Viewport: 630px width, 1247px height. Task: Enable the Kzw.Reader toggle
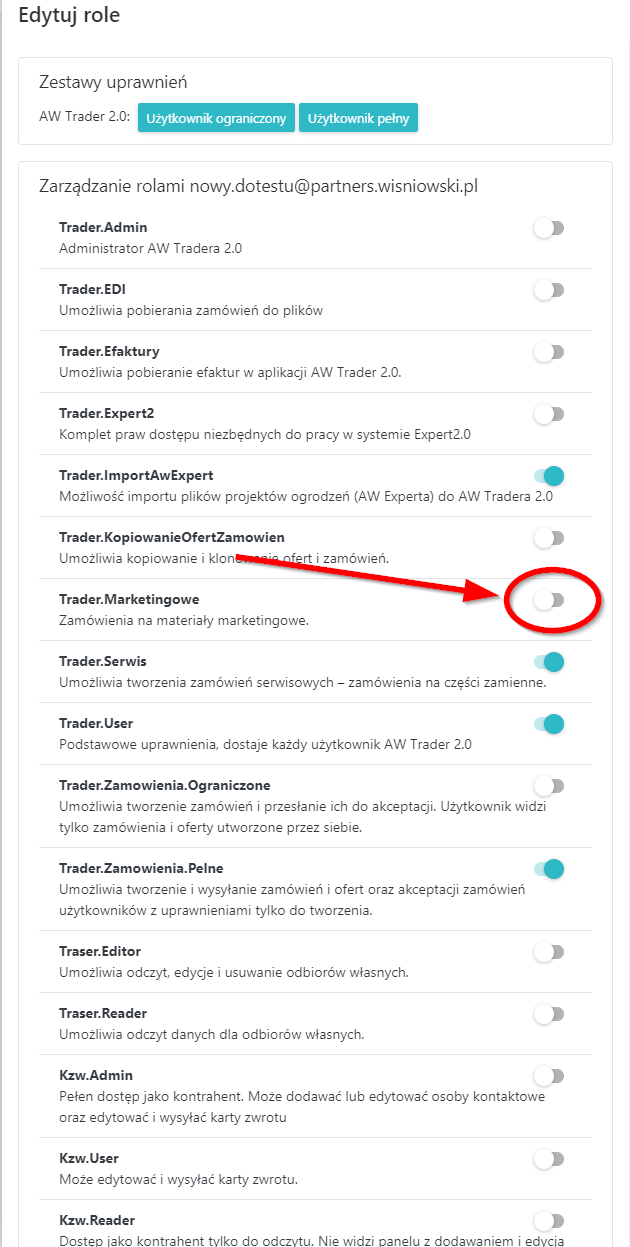549,1220
